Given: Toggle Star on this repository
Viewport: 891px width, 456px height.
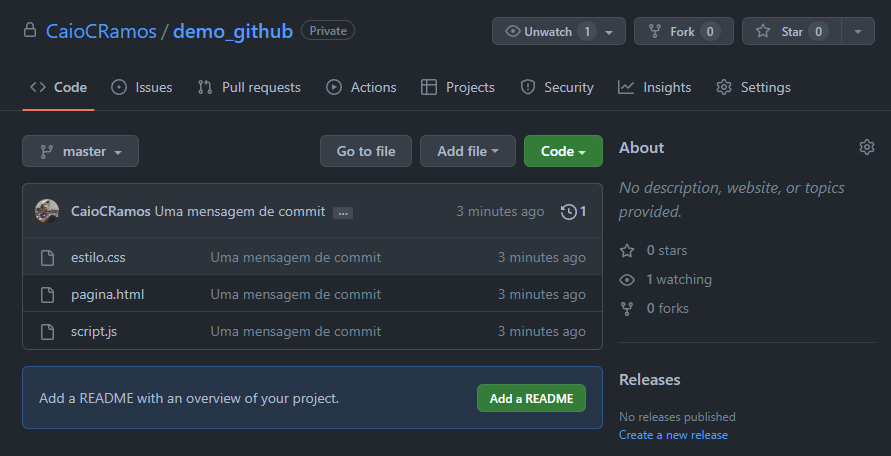Looking at the screenshot, I should [x=791, y=31].
